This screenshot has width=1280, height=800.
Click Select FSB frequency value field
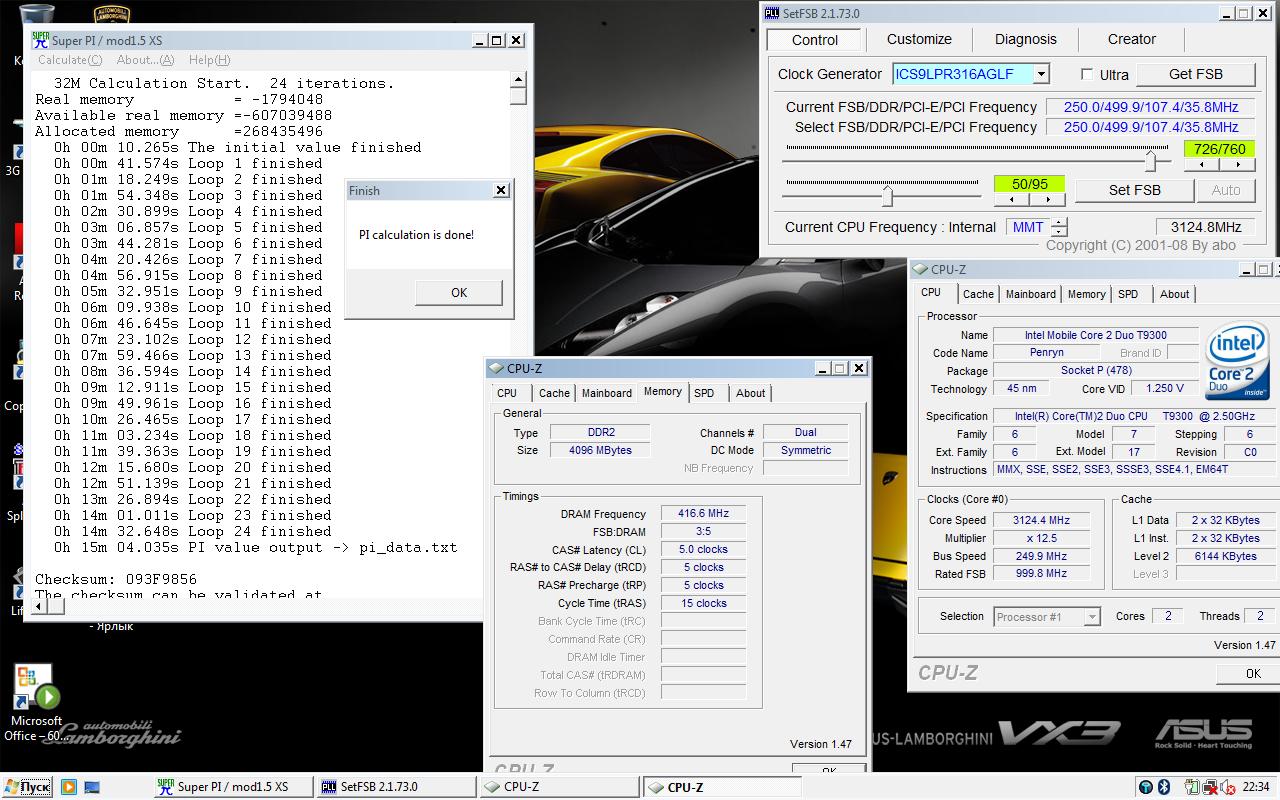point(1150,127)
